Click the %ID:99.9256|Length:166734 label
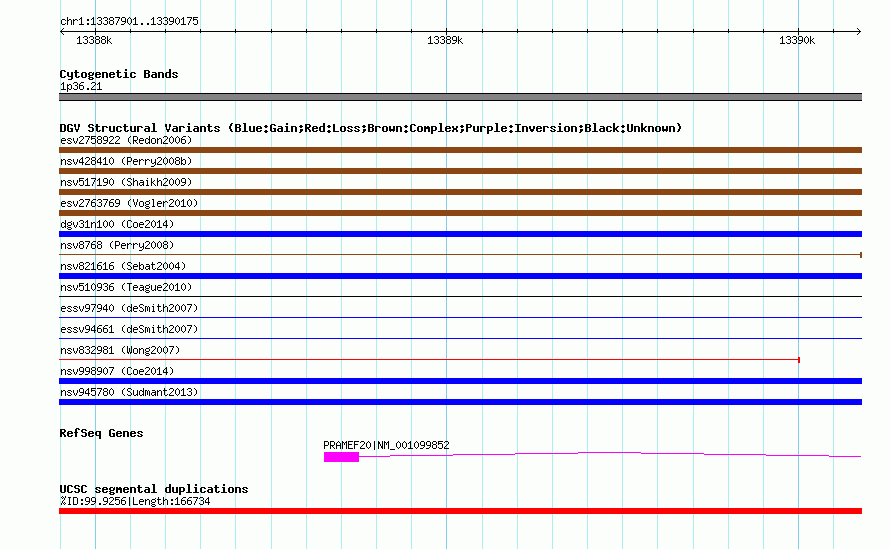The height and width of the screenshot is (549, 890). pyautogui.click(x=135, y=501)
